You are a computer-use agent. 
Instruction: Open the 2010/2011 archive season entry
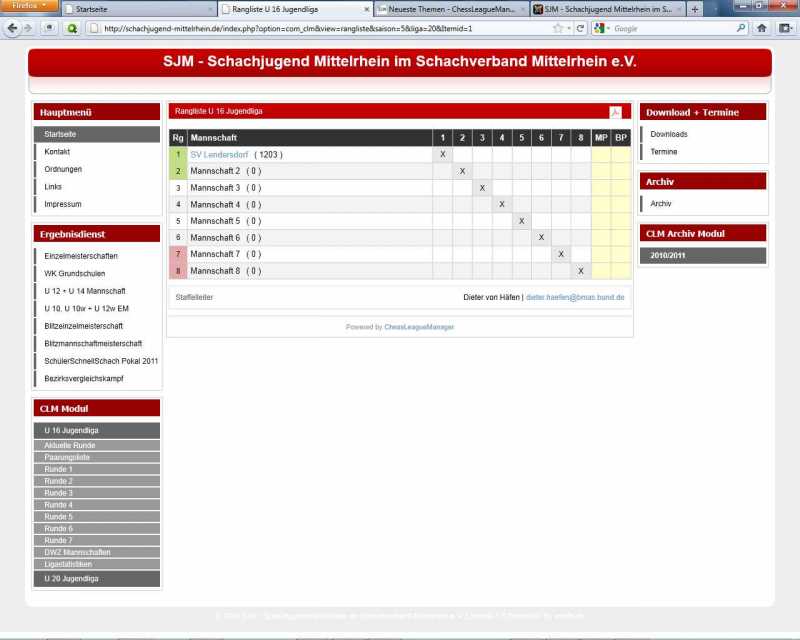[x=668, y=255]
